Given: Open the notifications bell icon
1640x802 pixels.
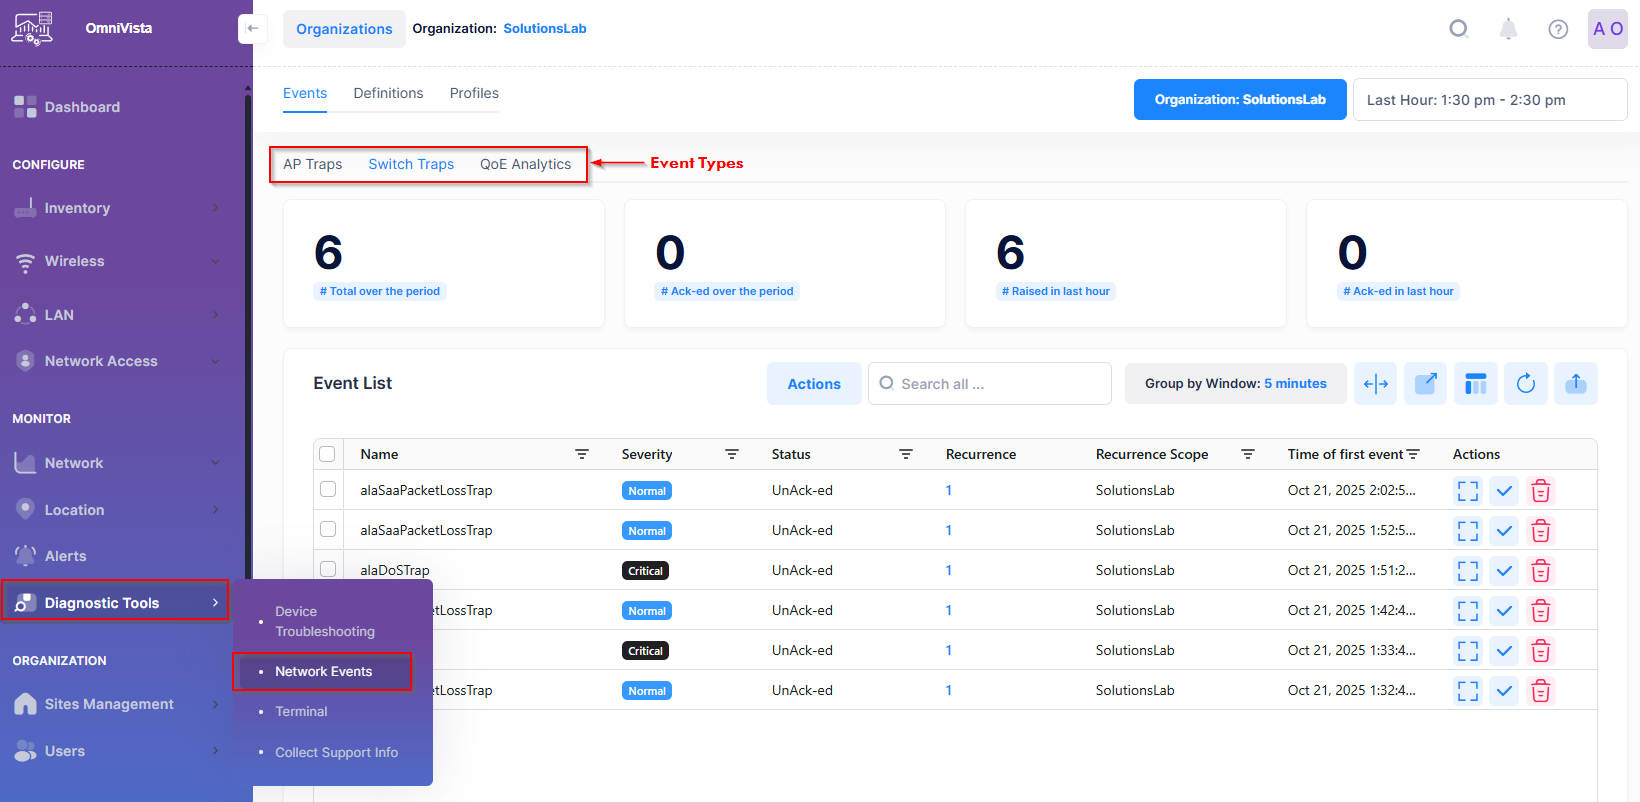Looking at the screenshot, I should tap(1508, 29).
